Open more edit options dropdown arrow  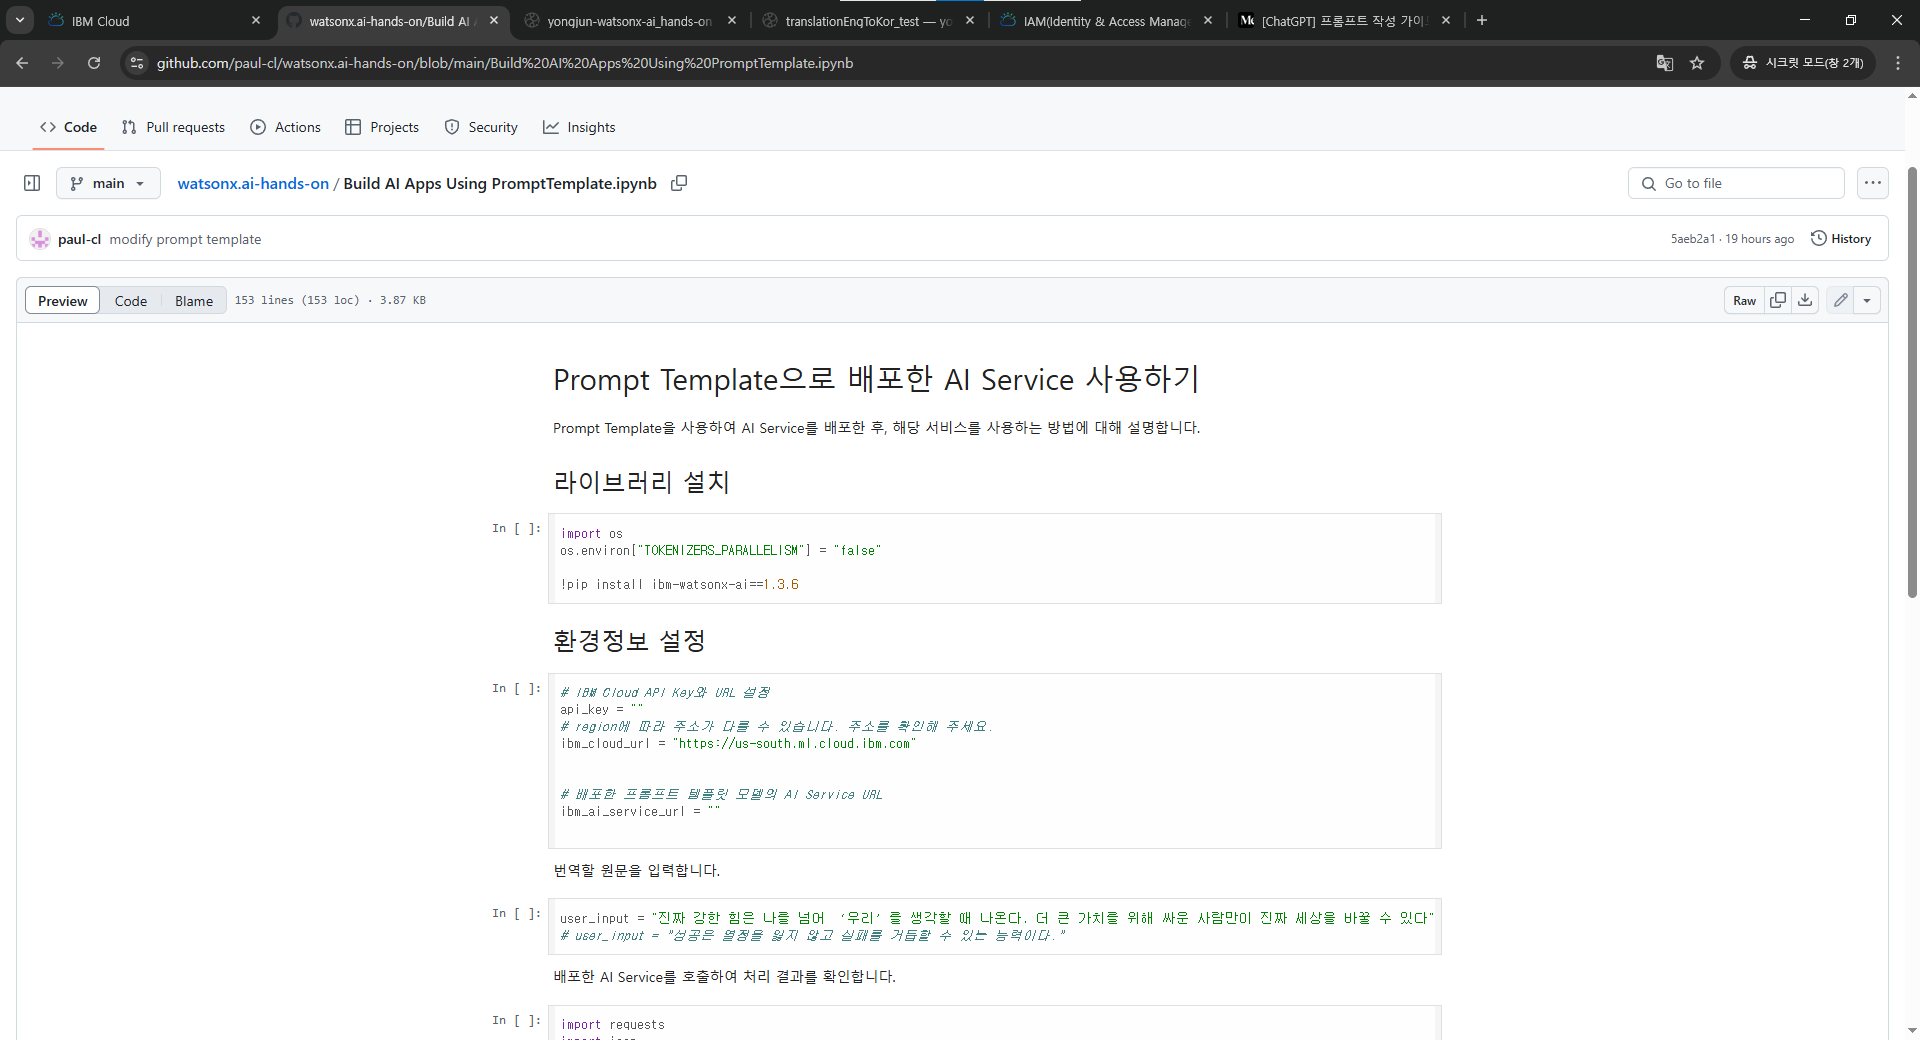(x=1867, y=301)
